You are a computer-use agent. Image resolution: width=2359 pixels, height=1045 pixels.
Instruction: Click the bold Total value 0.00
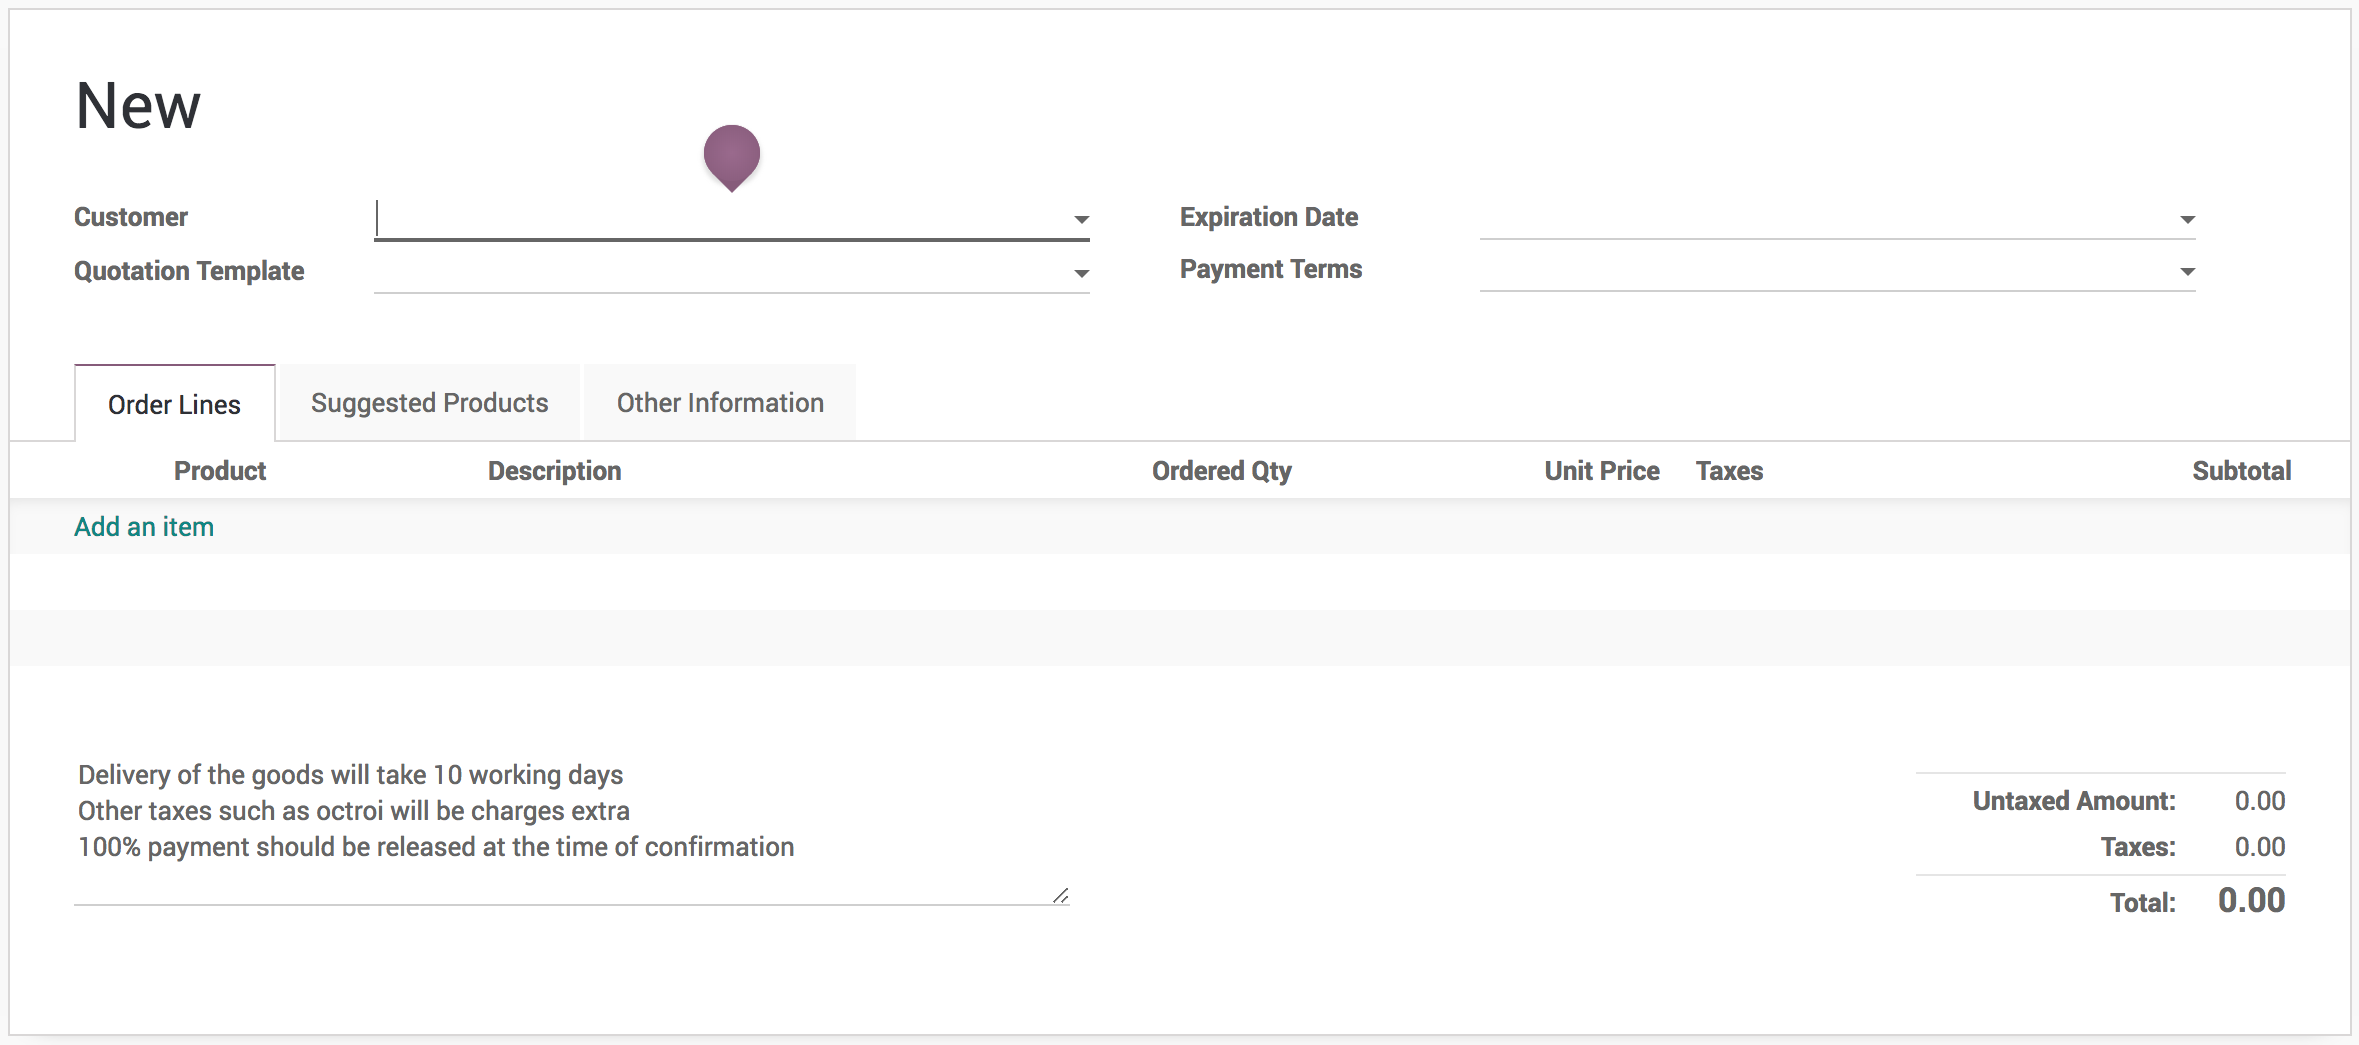pyautogui.click(x=2251, y=900)
